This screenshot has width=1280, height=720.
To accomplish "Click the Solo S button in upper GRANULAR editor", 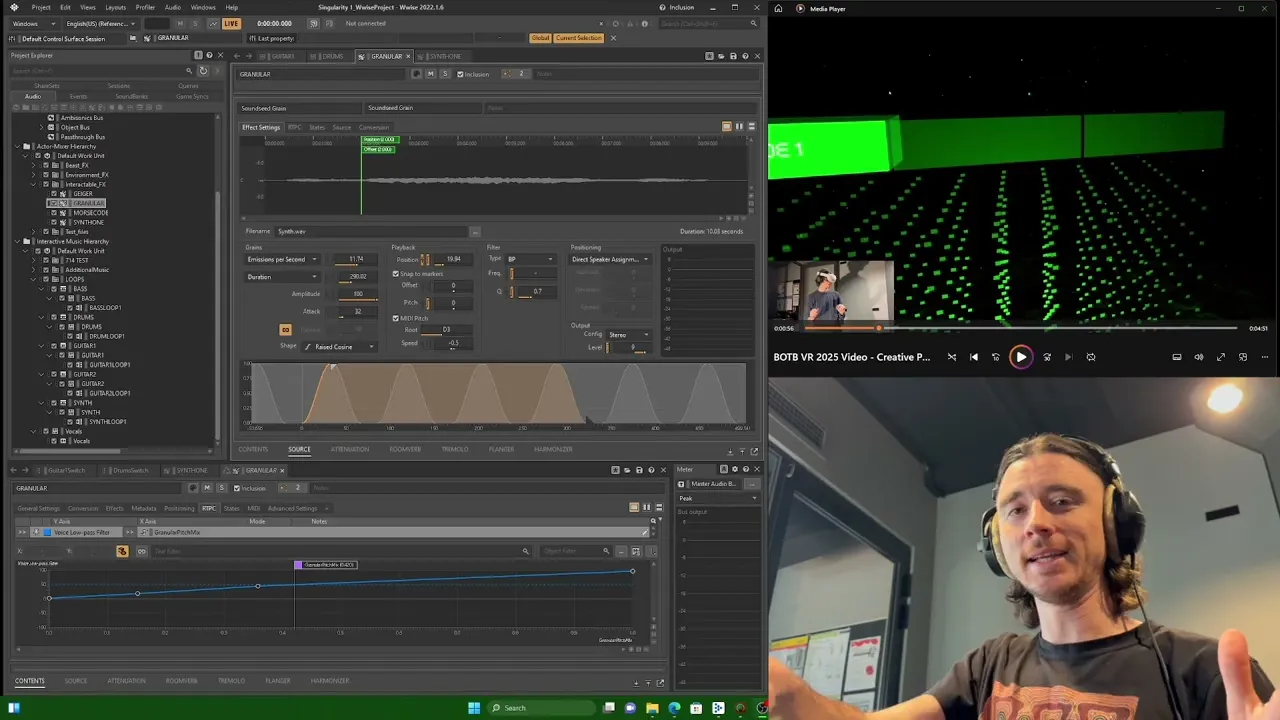I will pos(445,74).
